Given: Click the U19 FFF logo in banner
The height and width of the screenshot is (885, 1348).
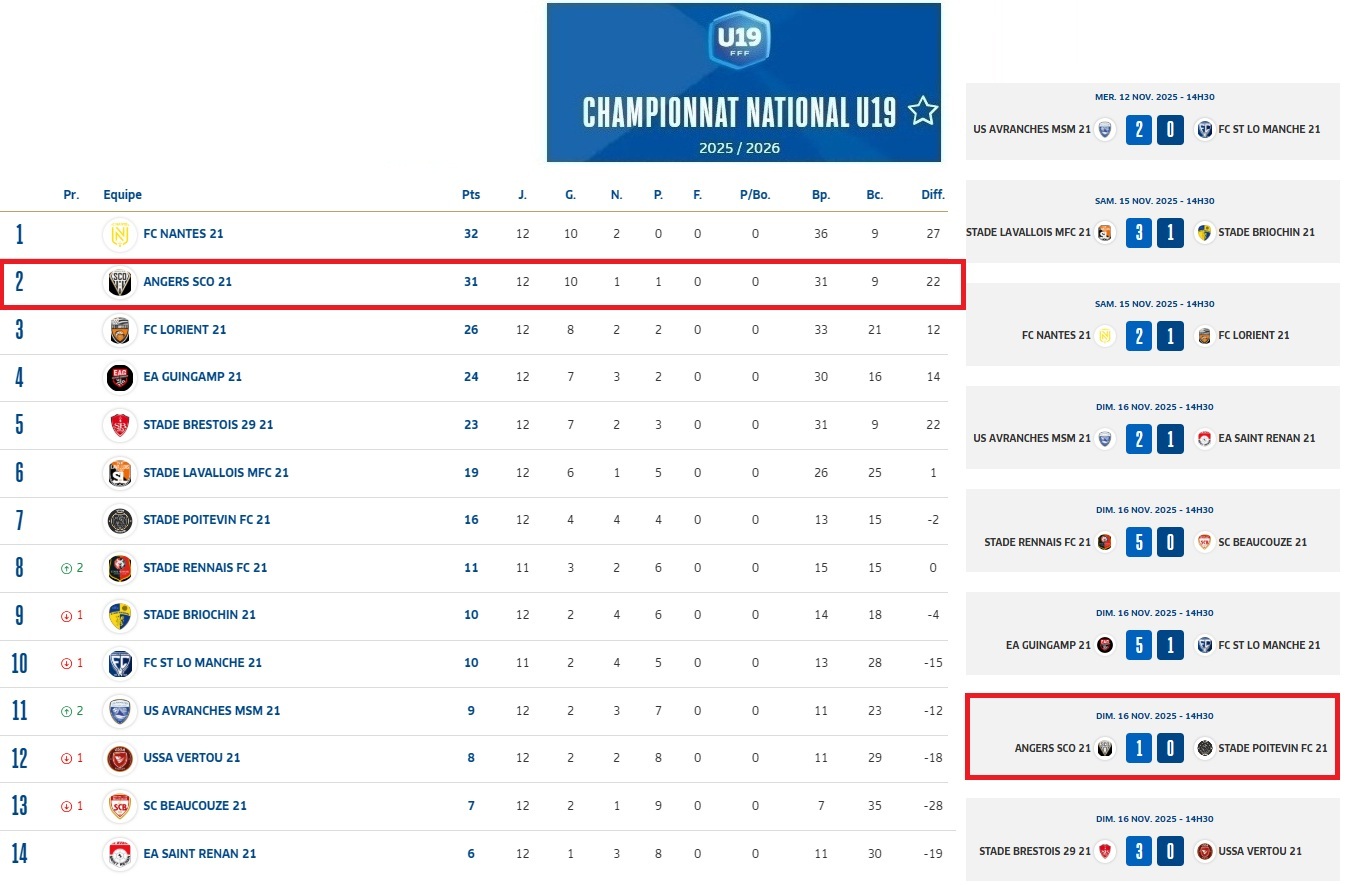Looking at the screenshot, I should 741,43.
